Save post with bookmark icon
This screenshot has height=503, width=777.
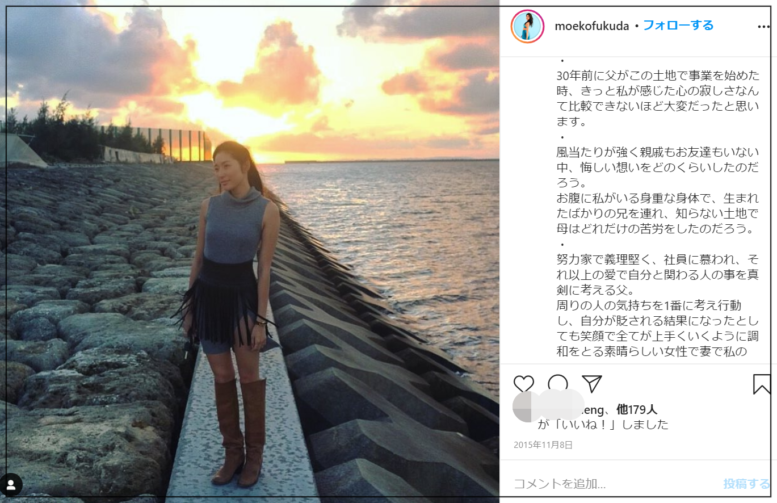tap(762, 384)
